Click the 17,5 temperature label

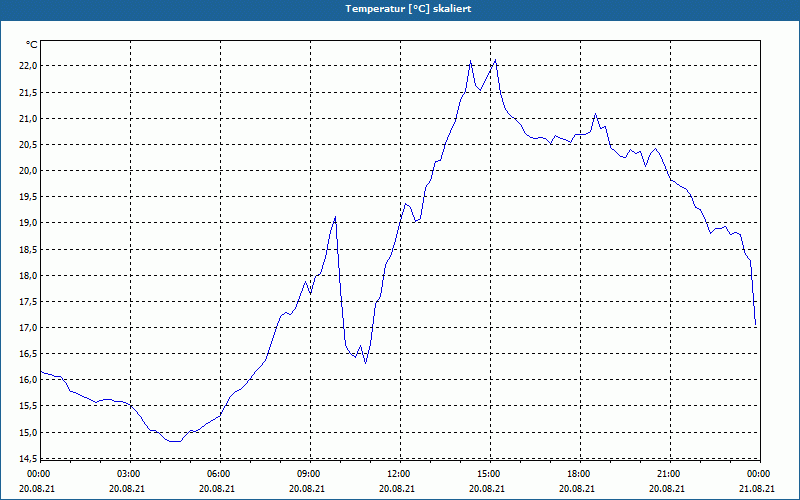27,302
